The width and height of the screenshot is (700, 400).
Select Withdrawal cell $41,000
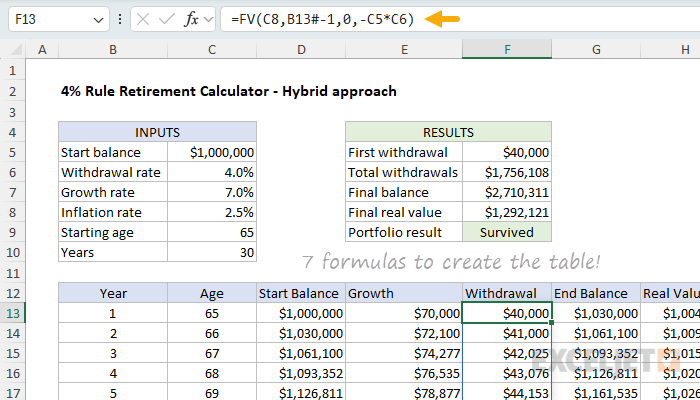pos(507,333)
